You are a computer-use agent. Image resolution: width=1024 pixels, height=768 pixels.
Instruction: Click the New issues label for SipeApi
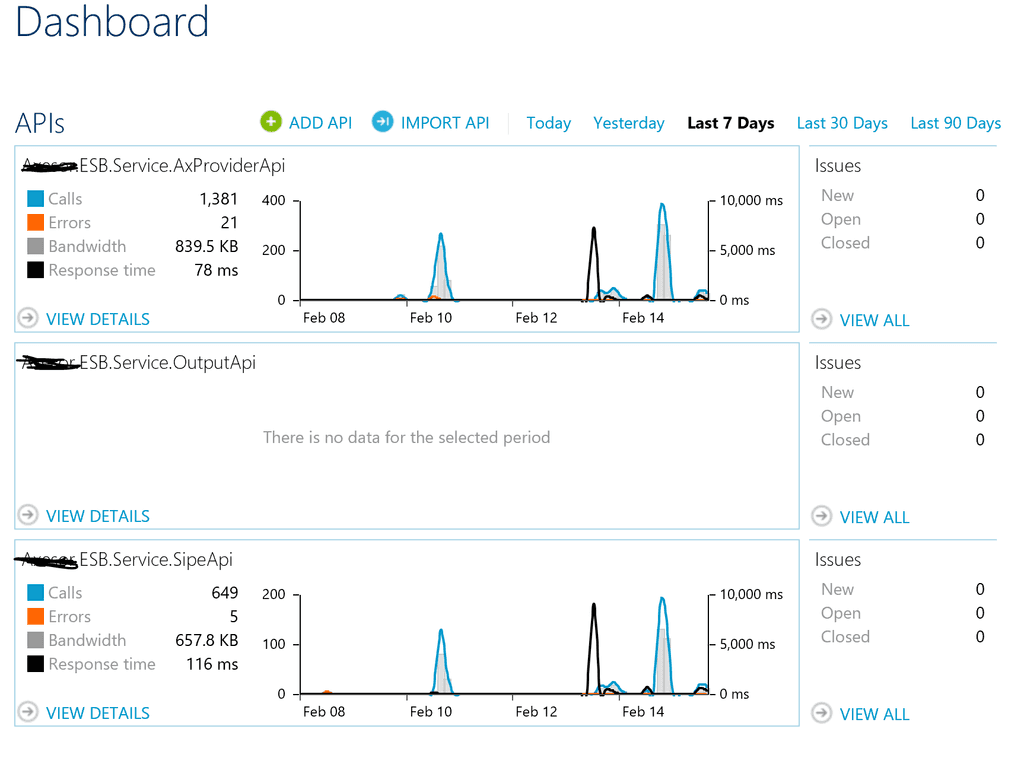pos(838,589)
